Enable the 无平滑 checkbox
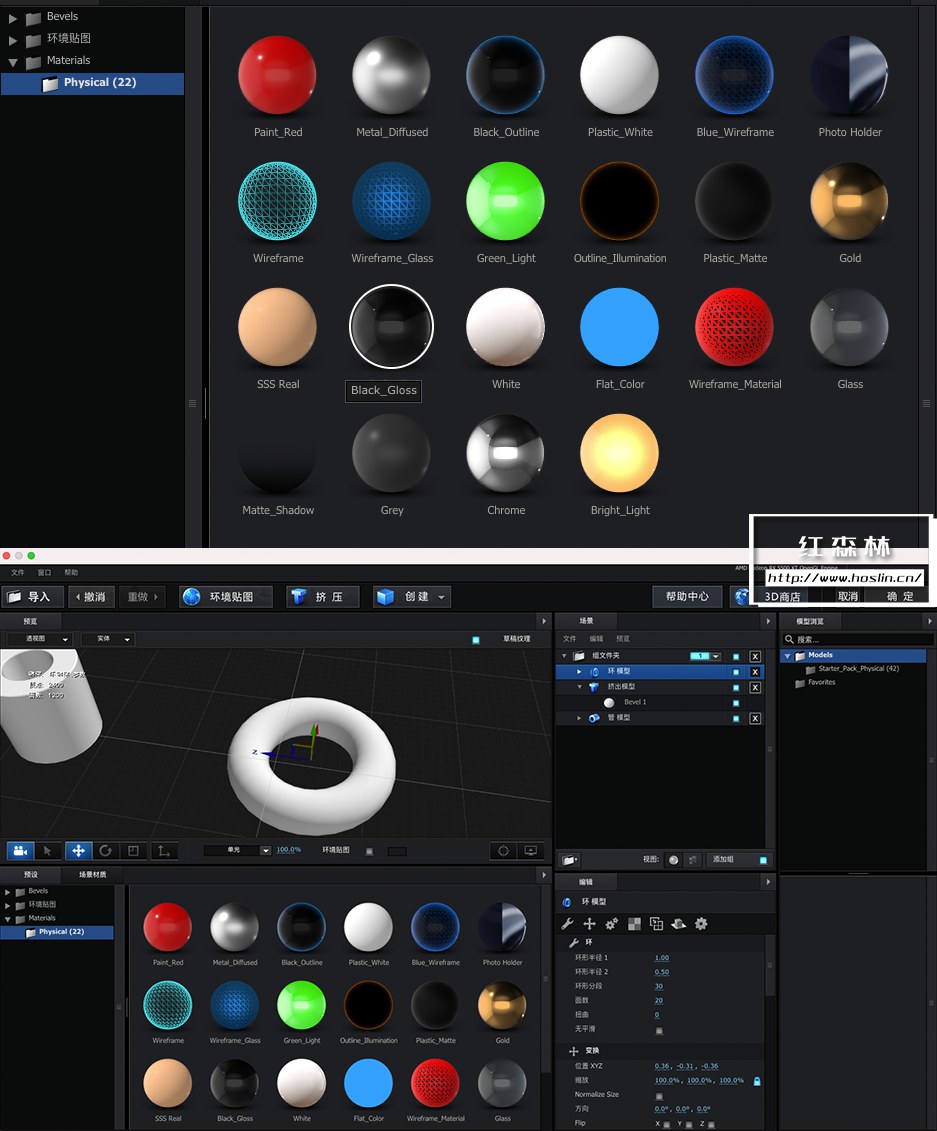This screenshot has height=1131, width=937. pyautogui.click(x=659, y=1031)
